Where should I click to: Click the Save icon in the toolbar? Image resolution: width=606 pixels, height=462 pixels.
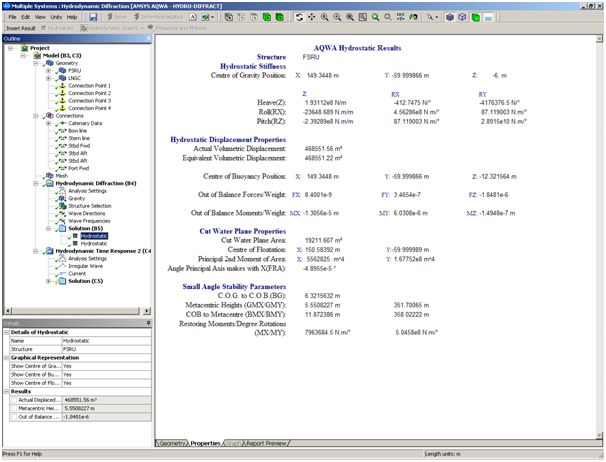(93, 17)
